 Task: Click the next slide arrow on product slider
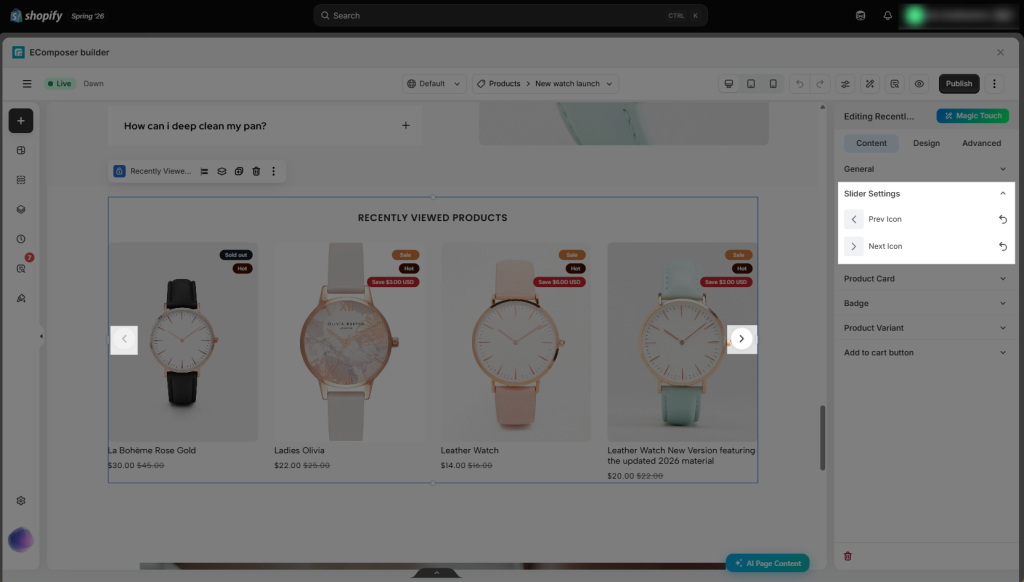click(741, 339)
